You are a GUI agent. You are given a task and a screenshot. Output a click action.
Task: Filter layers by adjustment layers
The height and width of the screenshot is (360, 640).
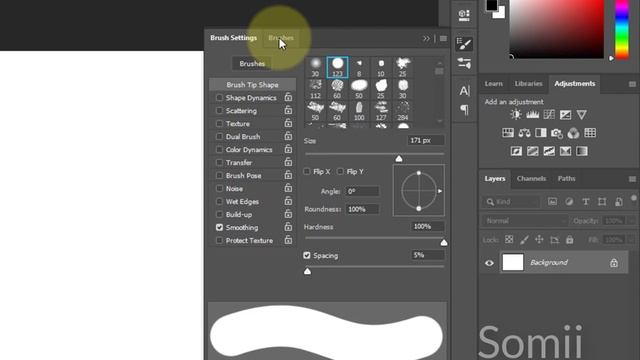tap(569, 202)
